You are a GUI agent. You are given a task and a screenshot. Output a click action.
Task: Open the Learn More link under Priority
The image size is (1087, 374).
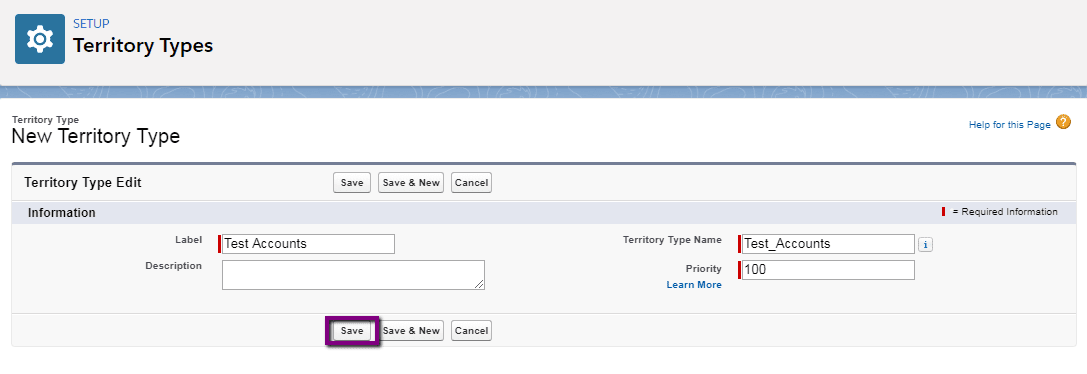point(694,285)
